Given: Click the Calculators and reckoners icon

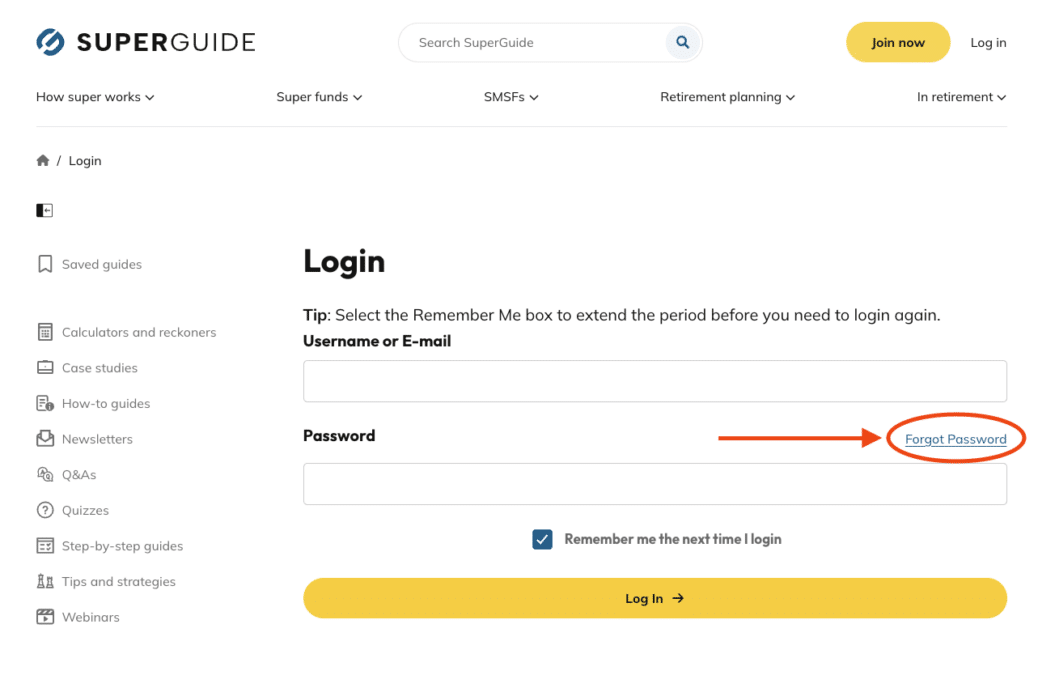Looking at the screenshot, I should pyautogui.click(x=45, y=332).
